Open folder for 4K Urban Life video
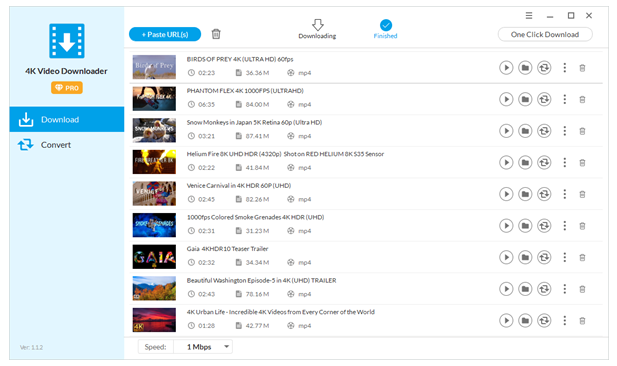The image size is (617, 366). pos(525,320)
